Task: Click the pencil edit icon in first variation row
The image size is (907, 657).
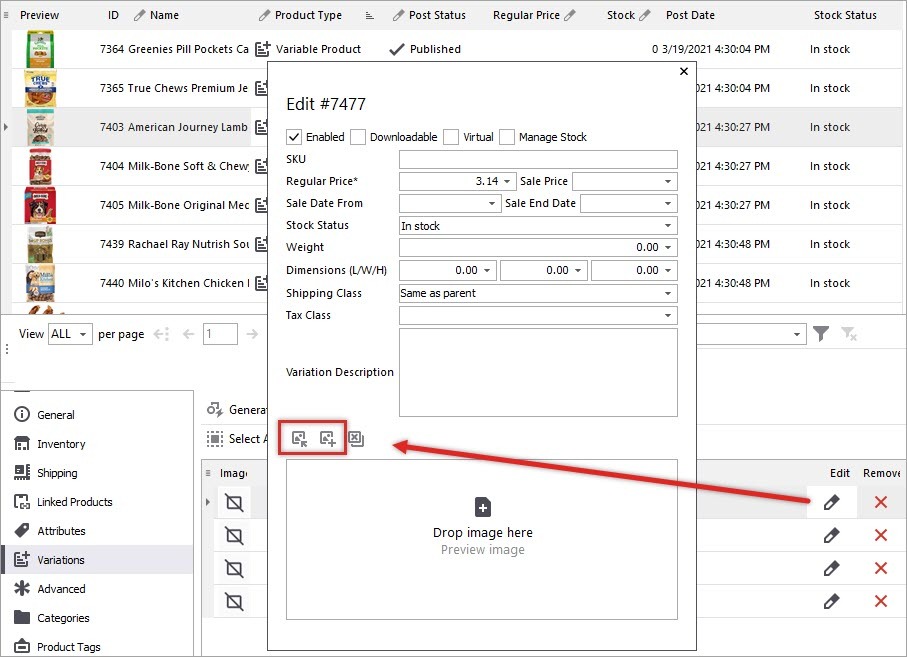Action: click(x=831, y=502)
